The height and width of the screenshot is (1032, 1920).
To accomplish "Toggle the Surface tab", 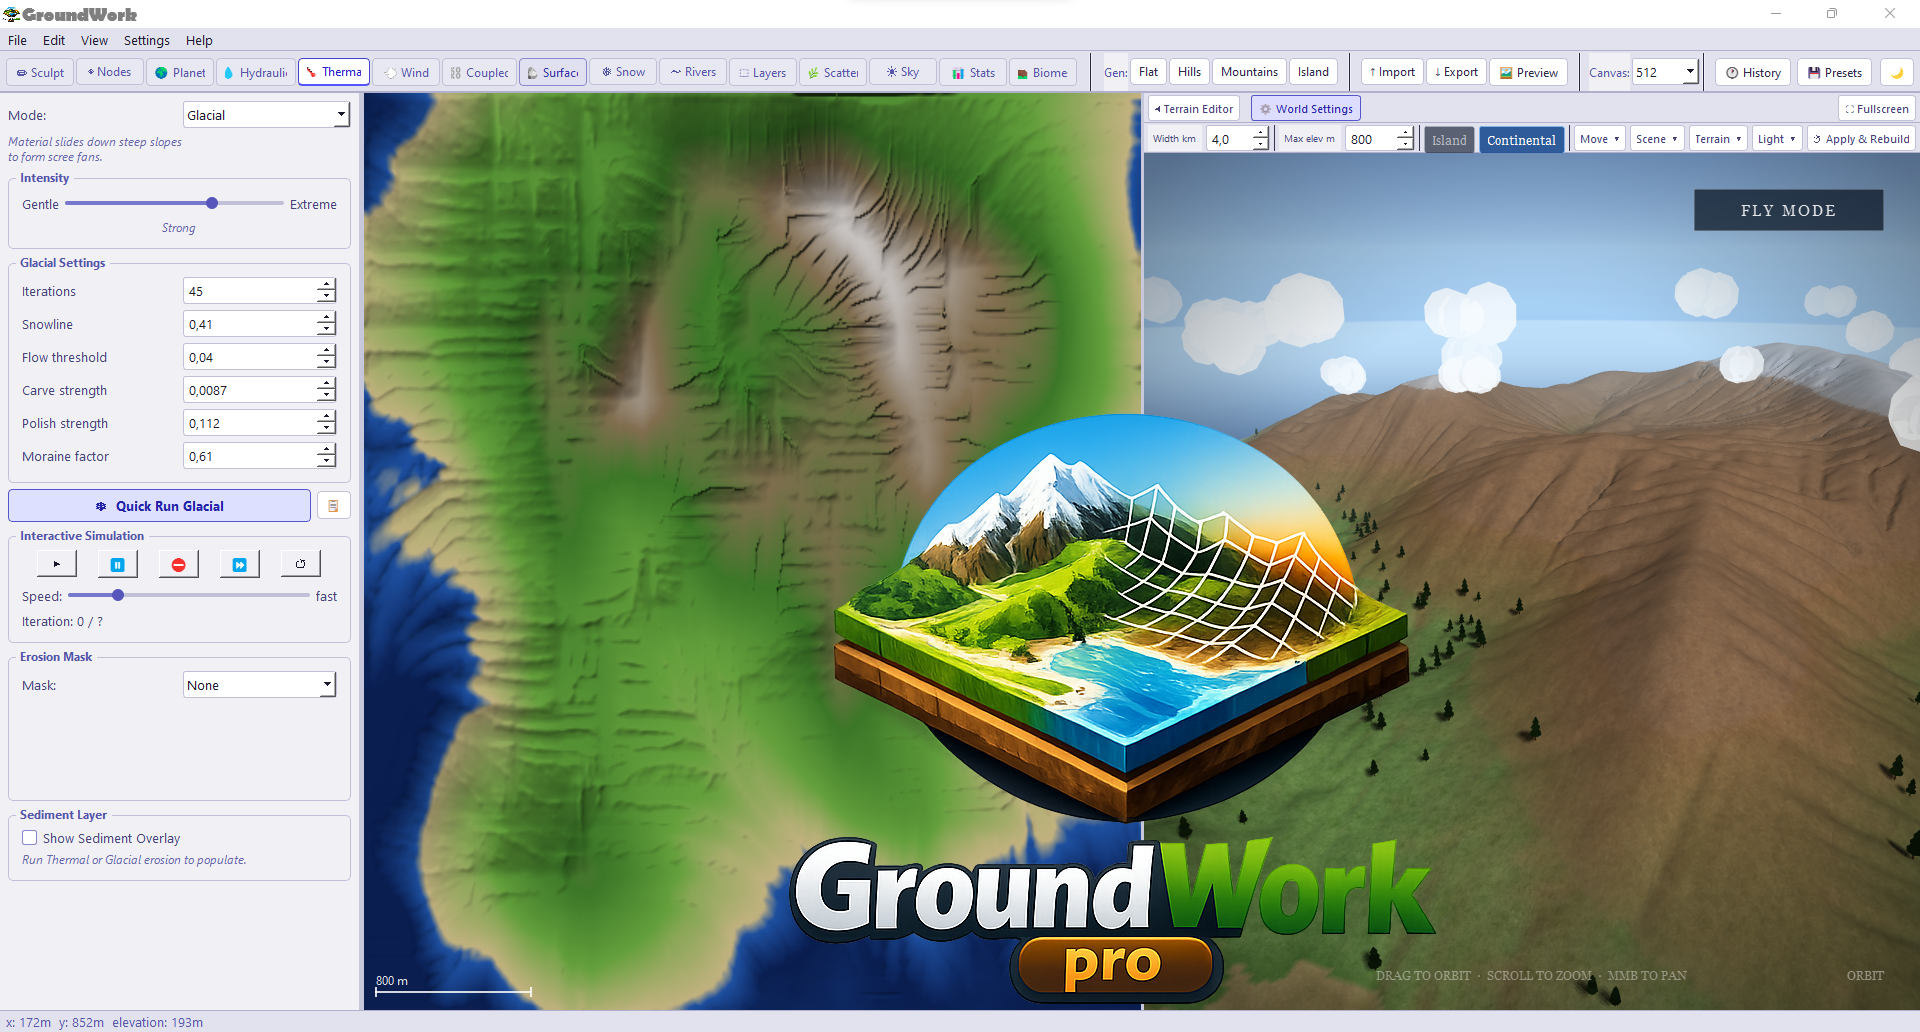I will click(553, 73).
